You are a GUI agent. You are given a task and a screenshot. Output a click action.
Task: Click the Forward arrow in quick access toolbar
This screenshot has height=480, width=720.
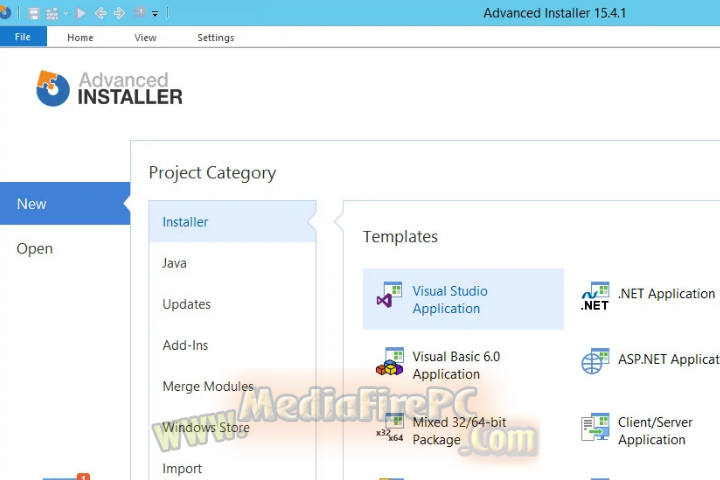pos(119,13)
